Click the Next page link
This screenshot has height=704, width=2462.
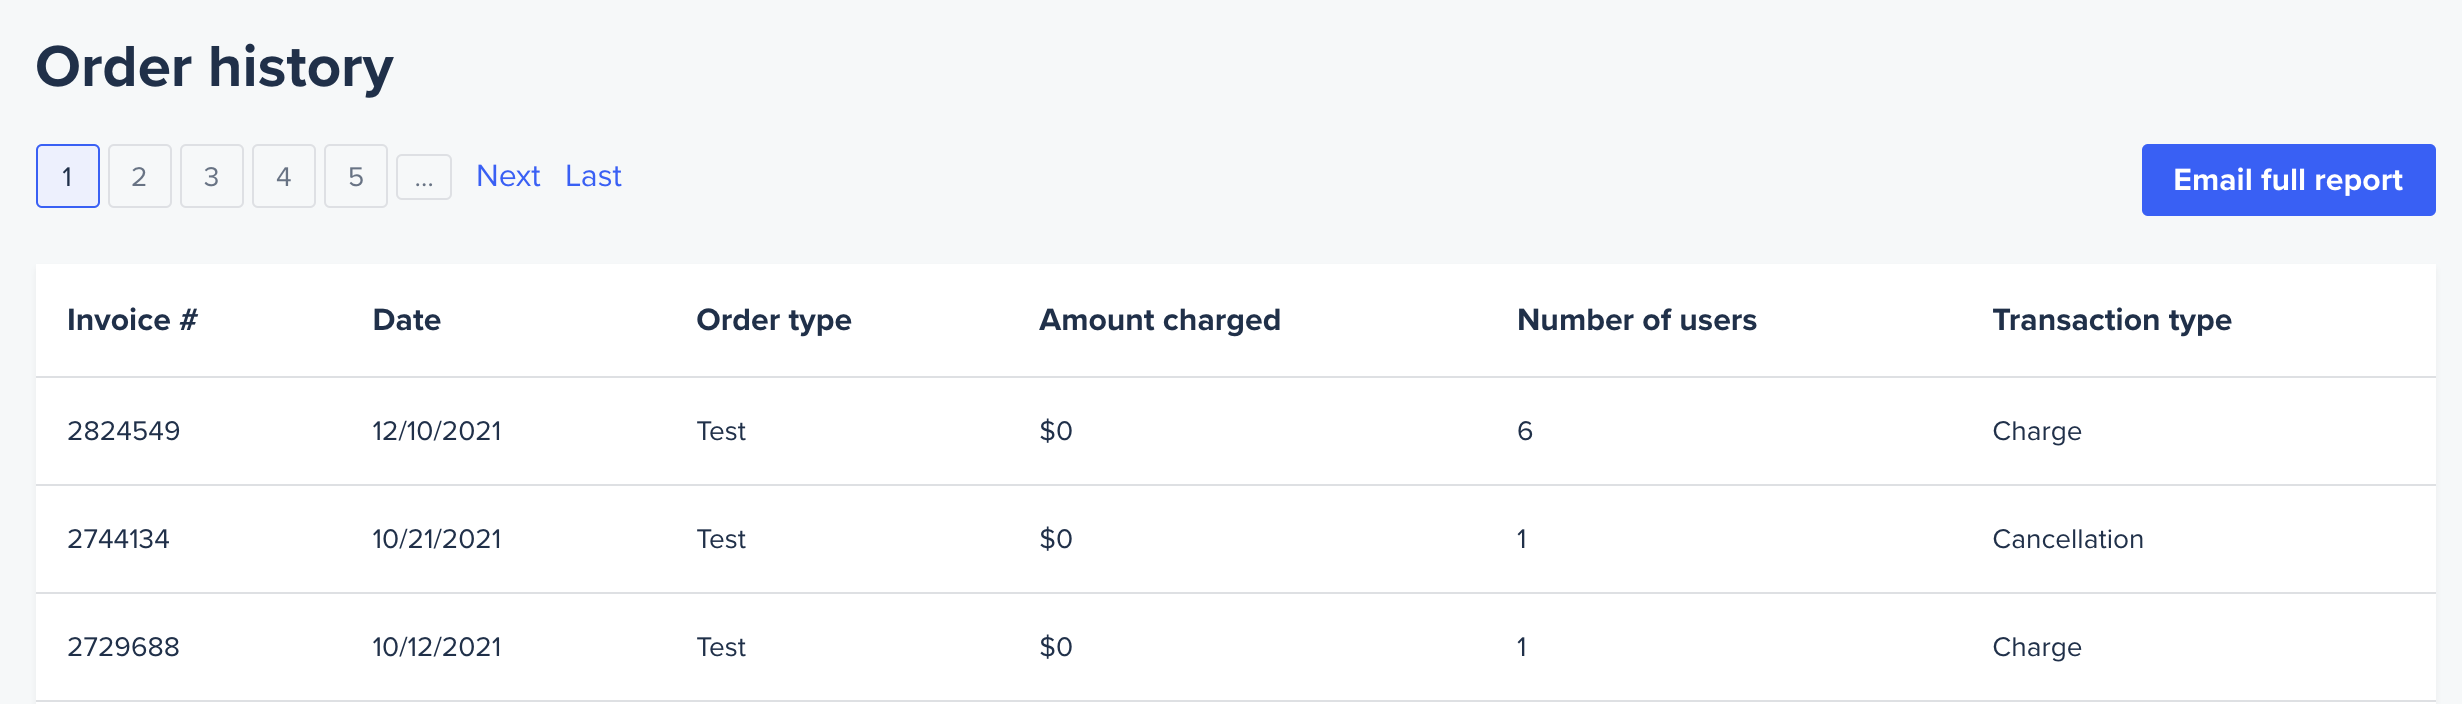[508, 176]
